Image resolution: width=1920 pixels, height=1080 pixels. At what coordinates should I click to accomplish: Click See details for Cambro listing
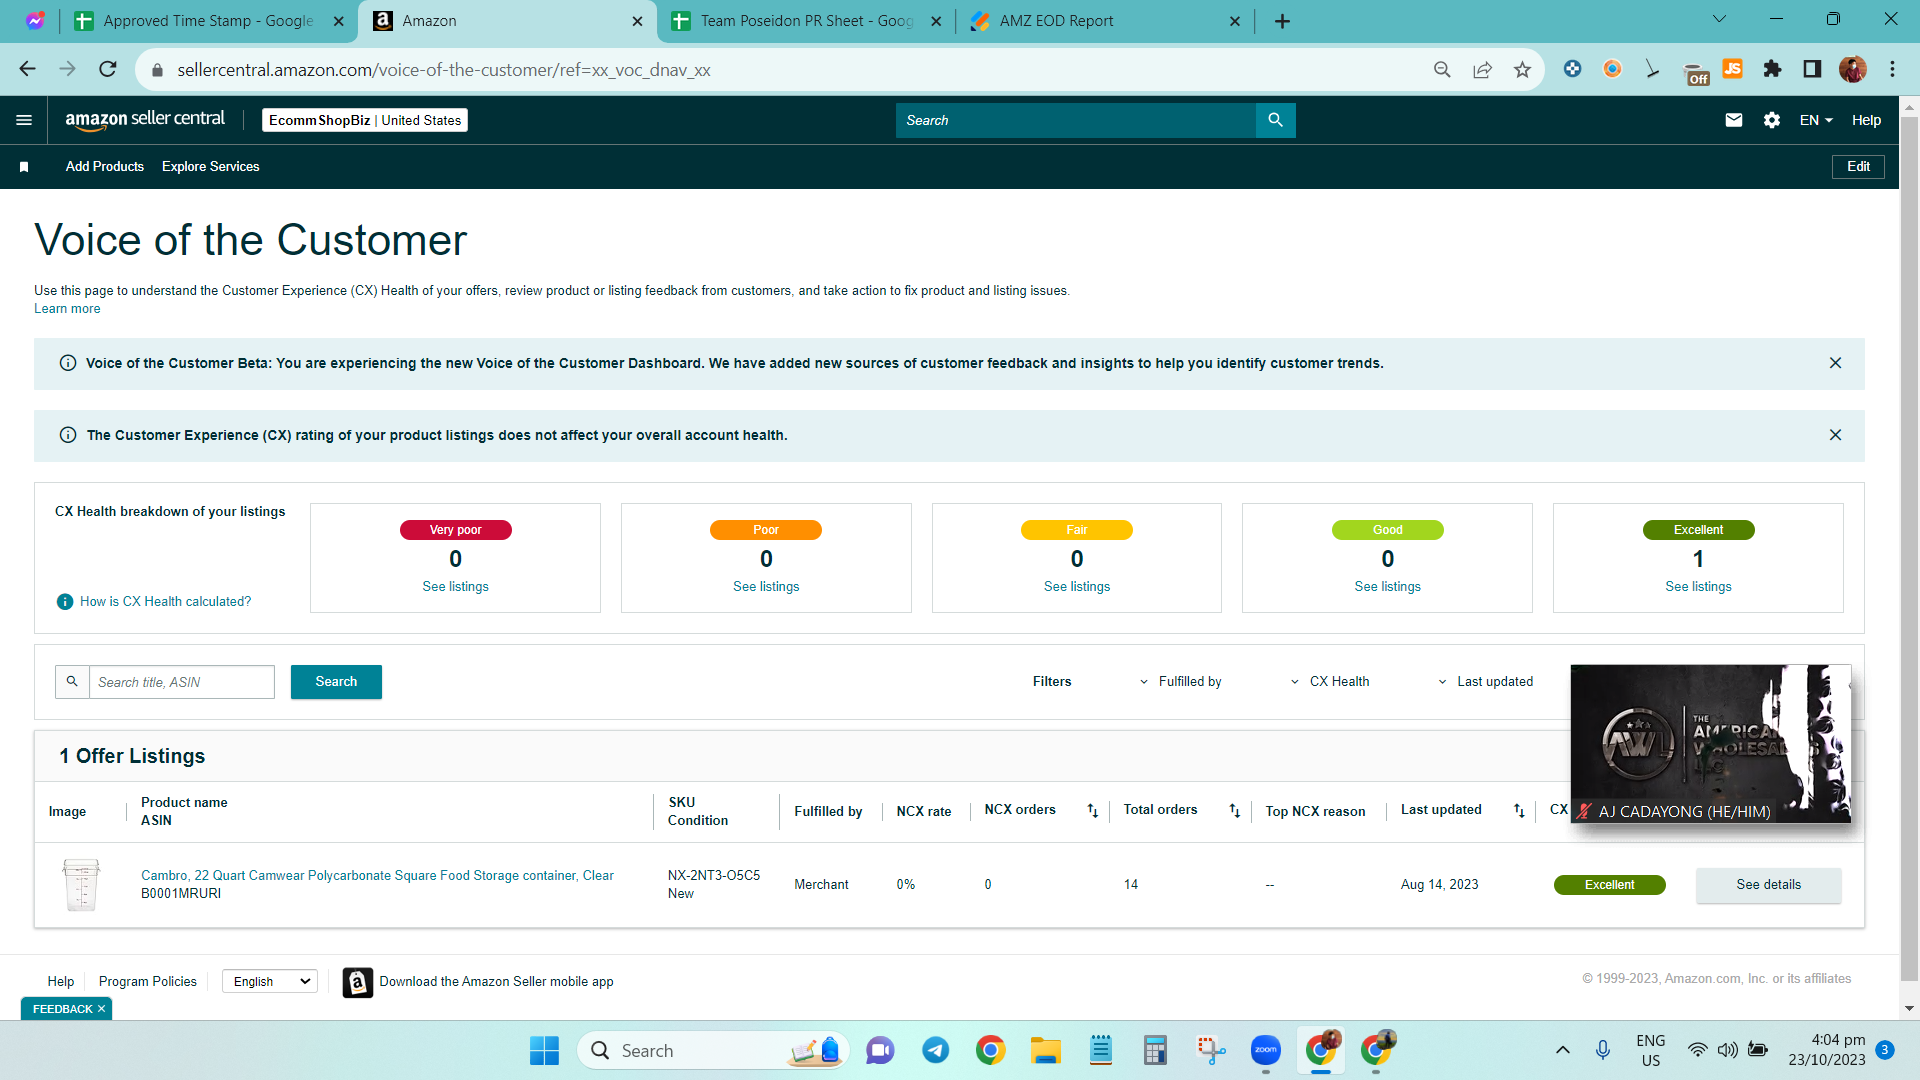click(1768, 885)
